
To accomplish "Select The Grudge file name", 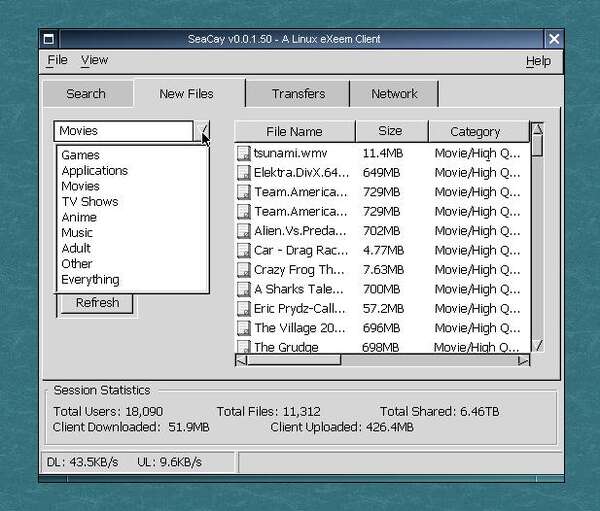I will 286,347.
